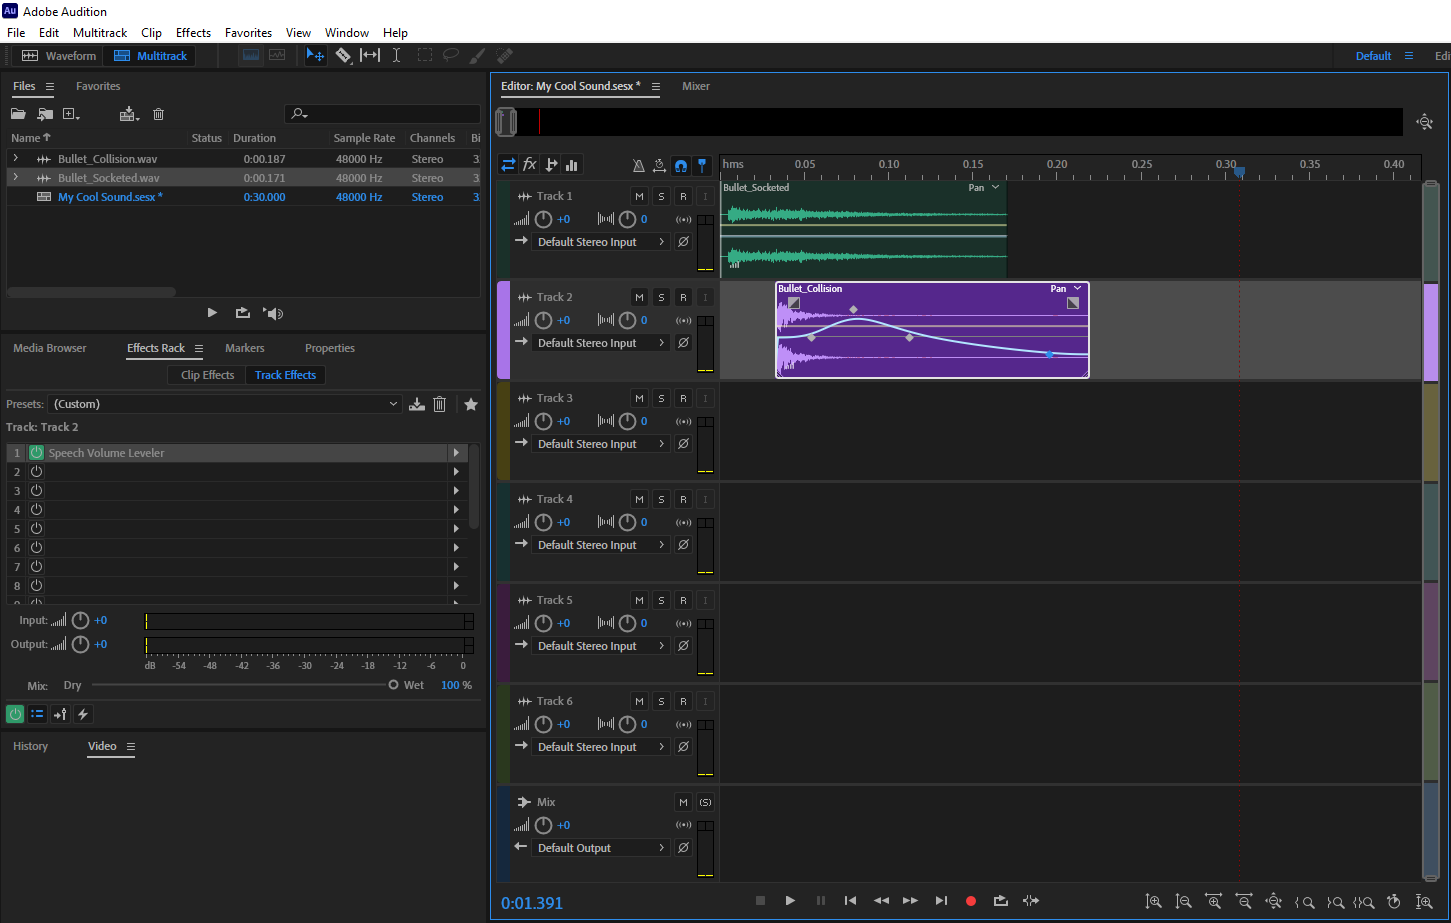Click the Zoom Out Full icon
This screenshot has height=923, width=1451.
[1274, 902]
